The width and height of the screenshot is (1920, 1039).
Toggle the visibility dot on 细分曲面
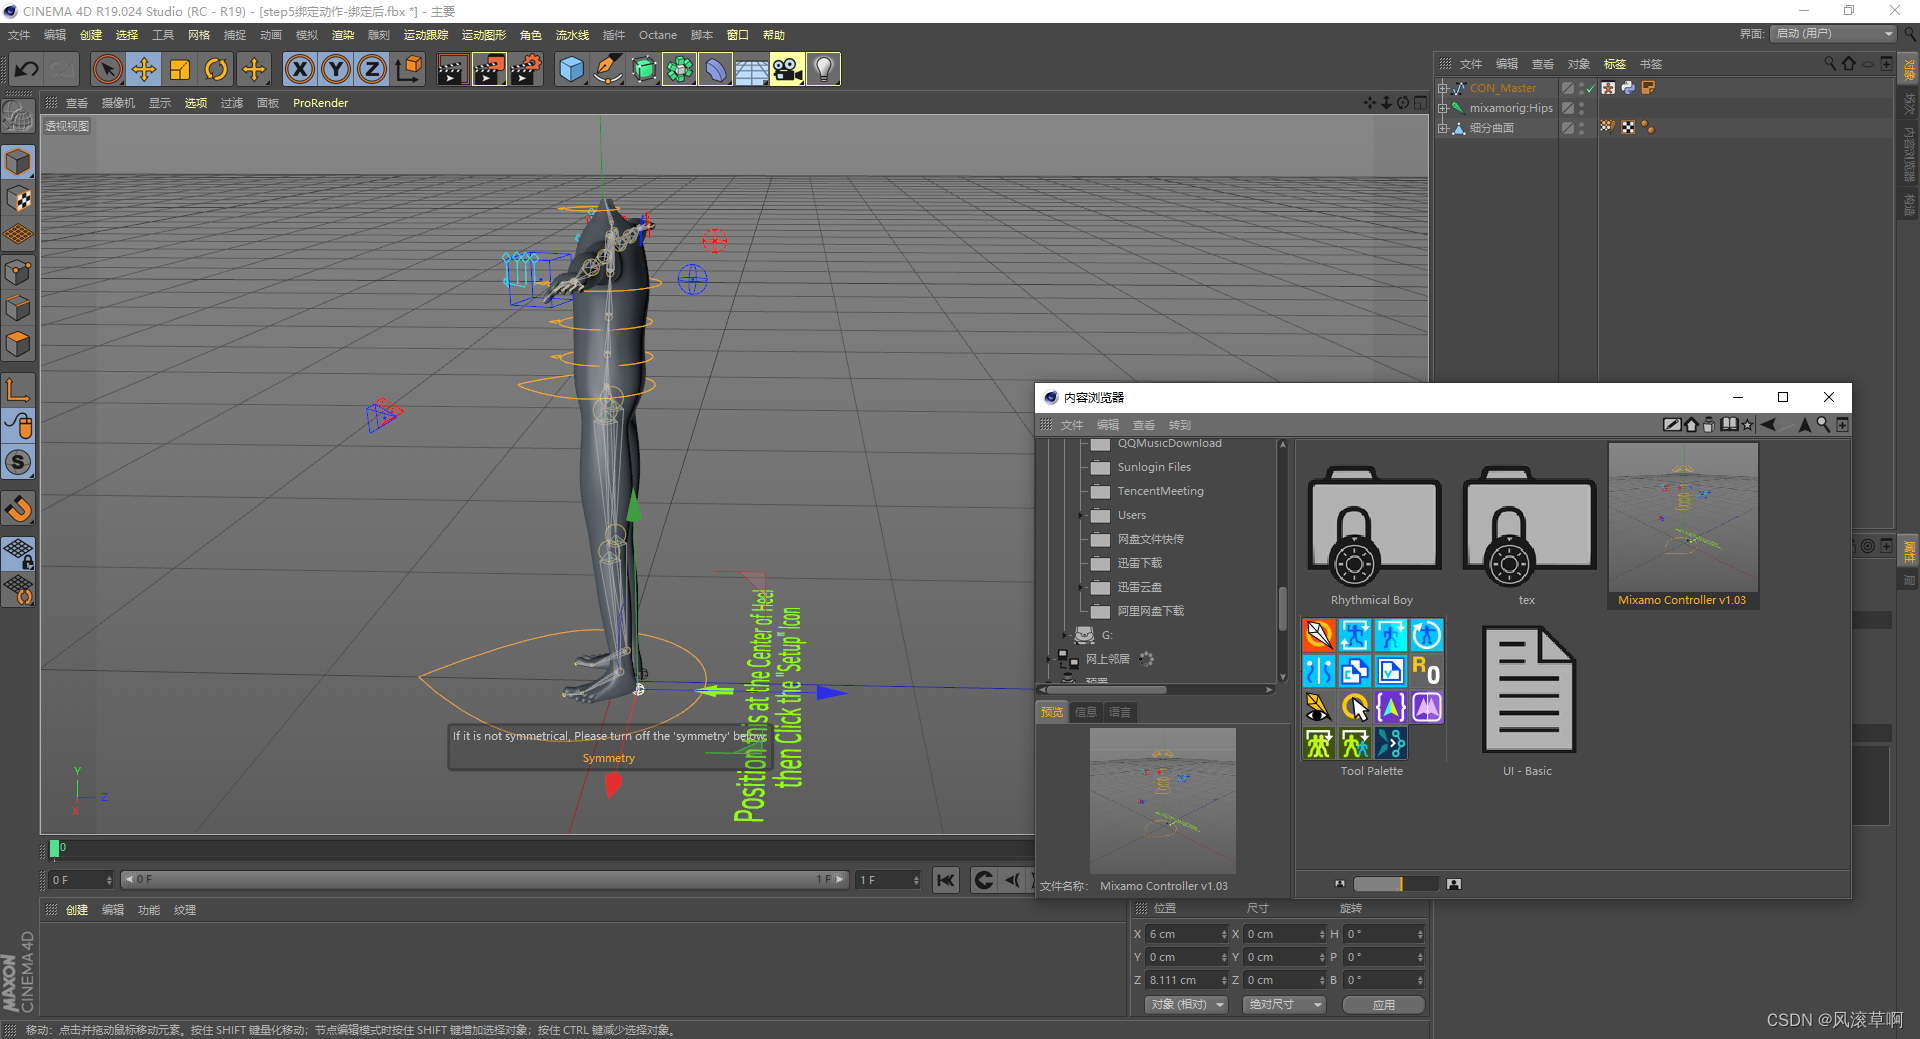pyautogui.click(x=1581, y=124)
